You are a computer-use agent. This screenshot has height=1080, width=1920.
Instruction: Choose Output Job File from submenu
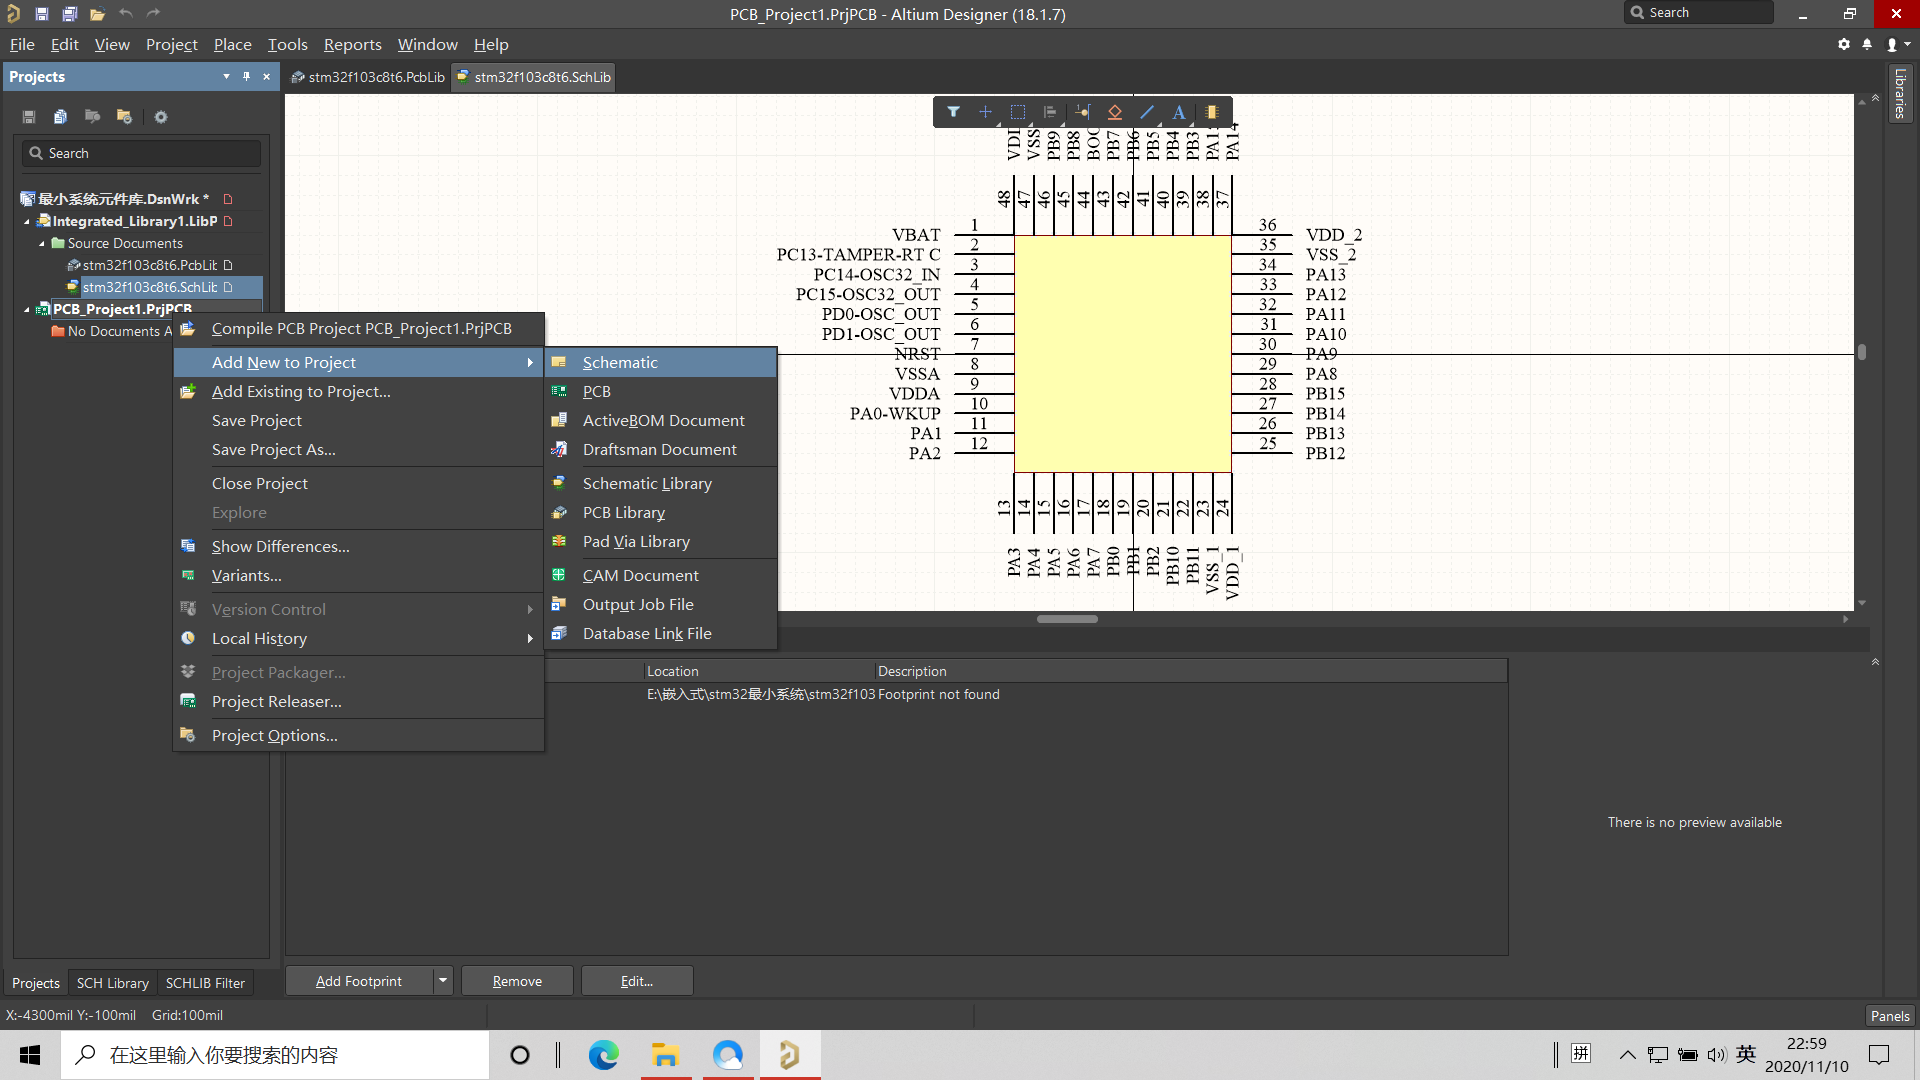(x=661, y=604)
